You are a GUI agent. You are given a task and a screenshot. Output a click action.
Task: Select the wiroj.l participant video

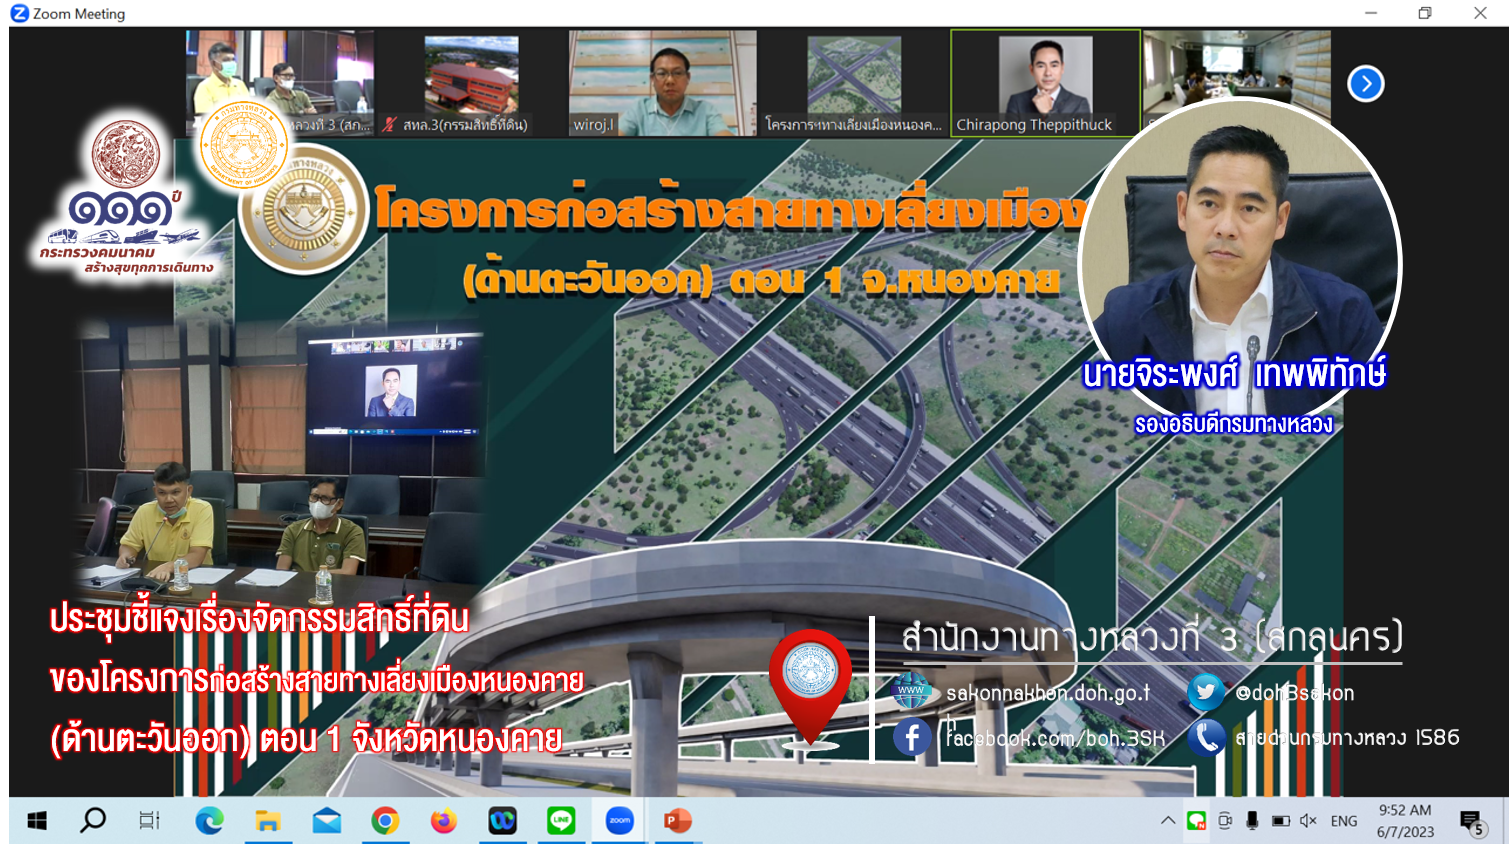pyautogui.click(x=662, y=82)
